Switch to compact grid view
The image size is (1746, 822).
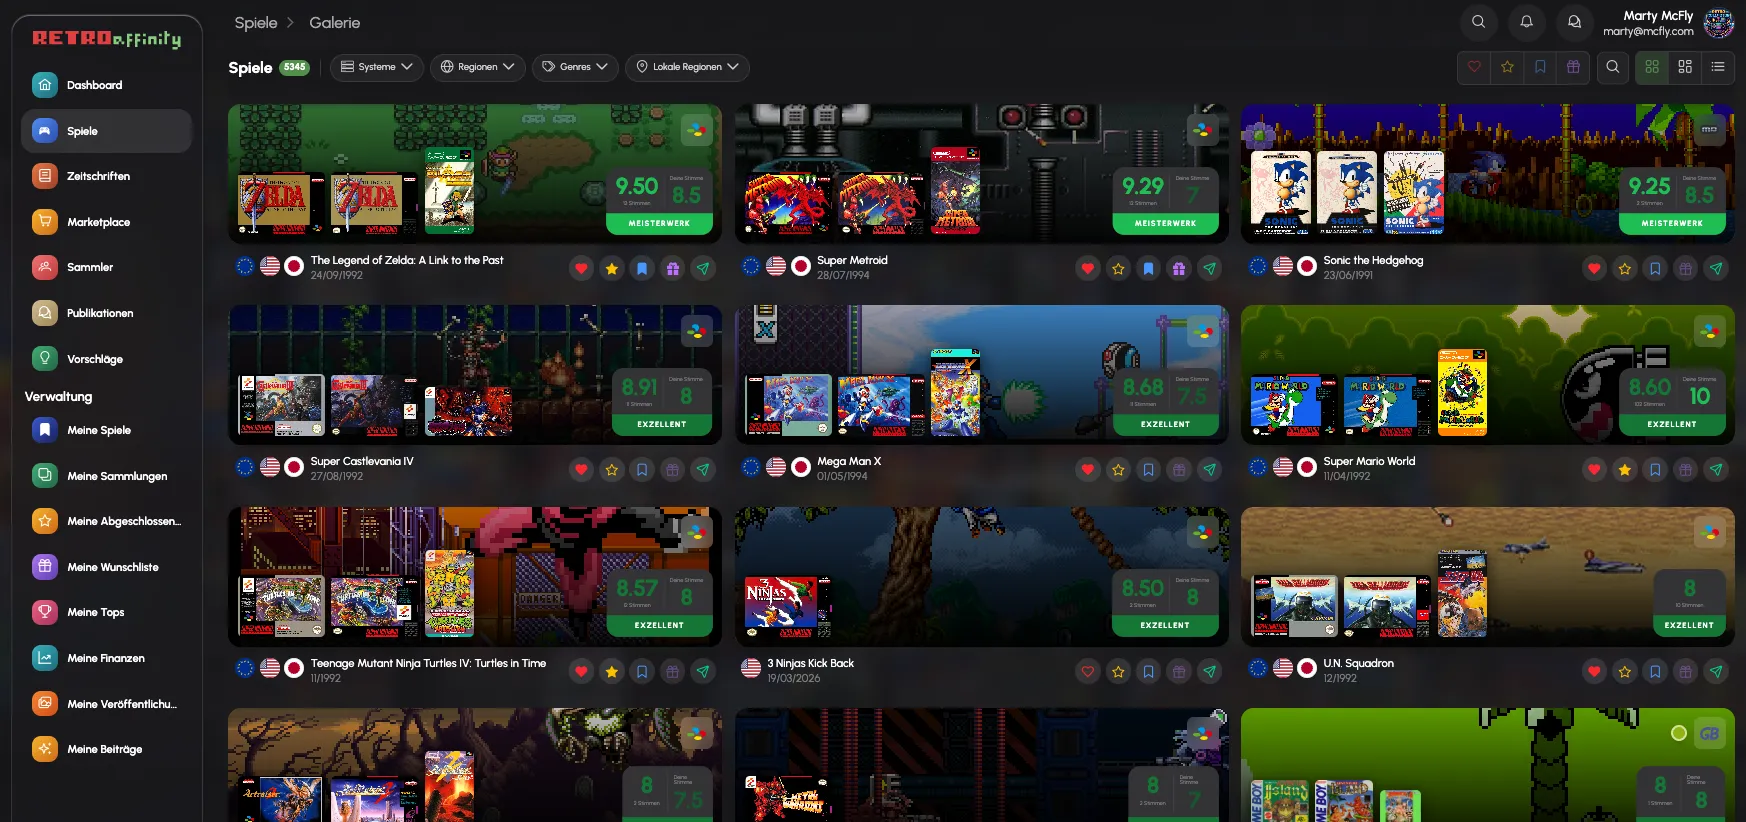(x=1685, y=67)
